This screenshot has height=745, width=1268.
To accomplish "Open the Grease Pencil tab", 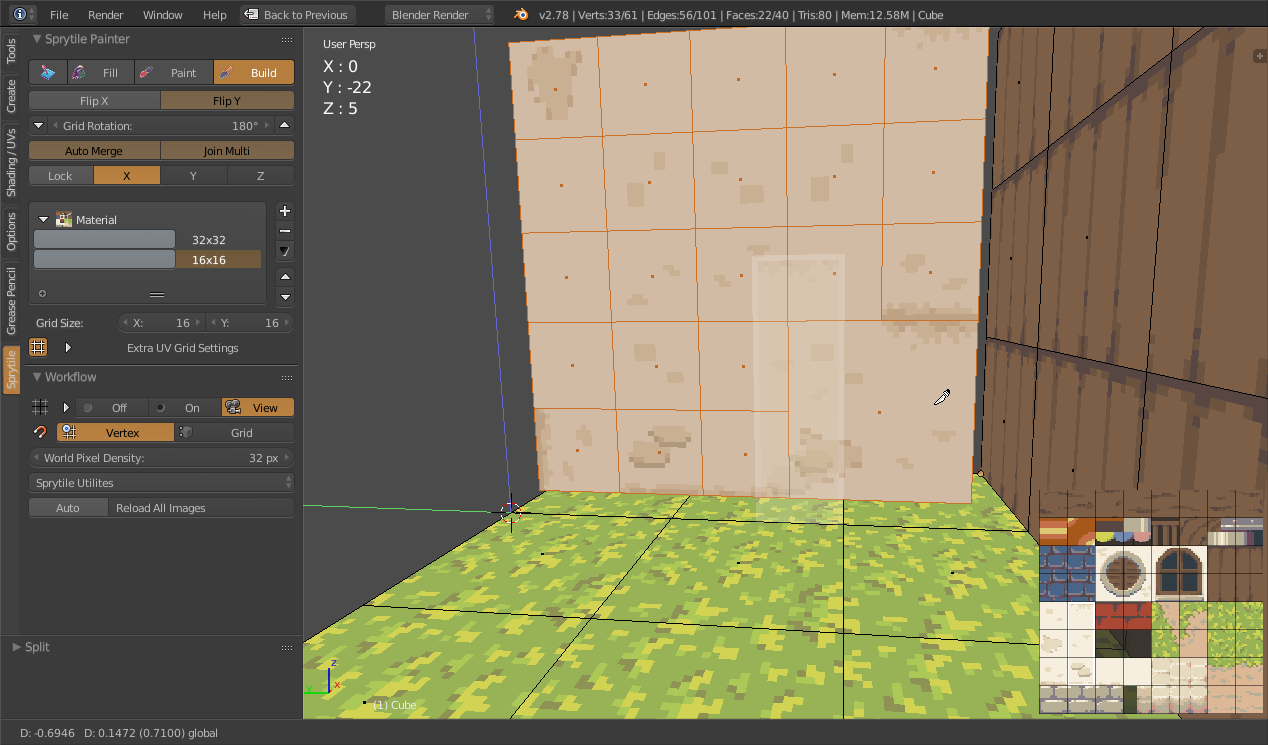I will point(12,300).
